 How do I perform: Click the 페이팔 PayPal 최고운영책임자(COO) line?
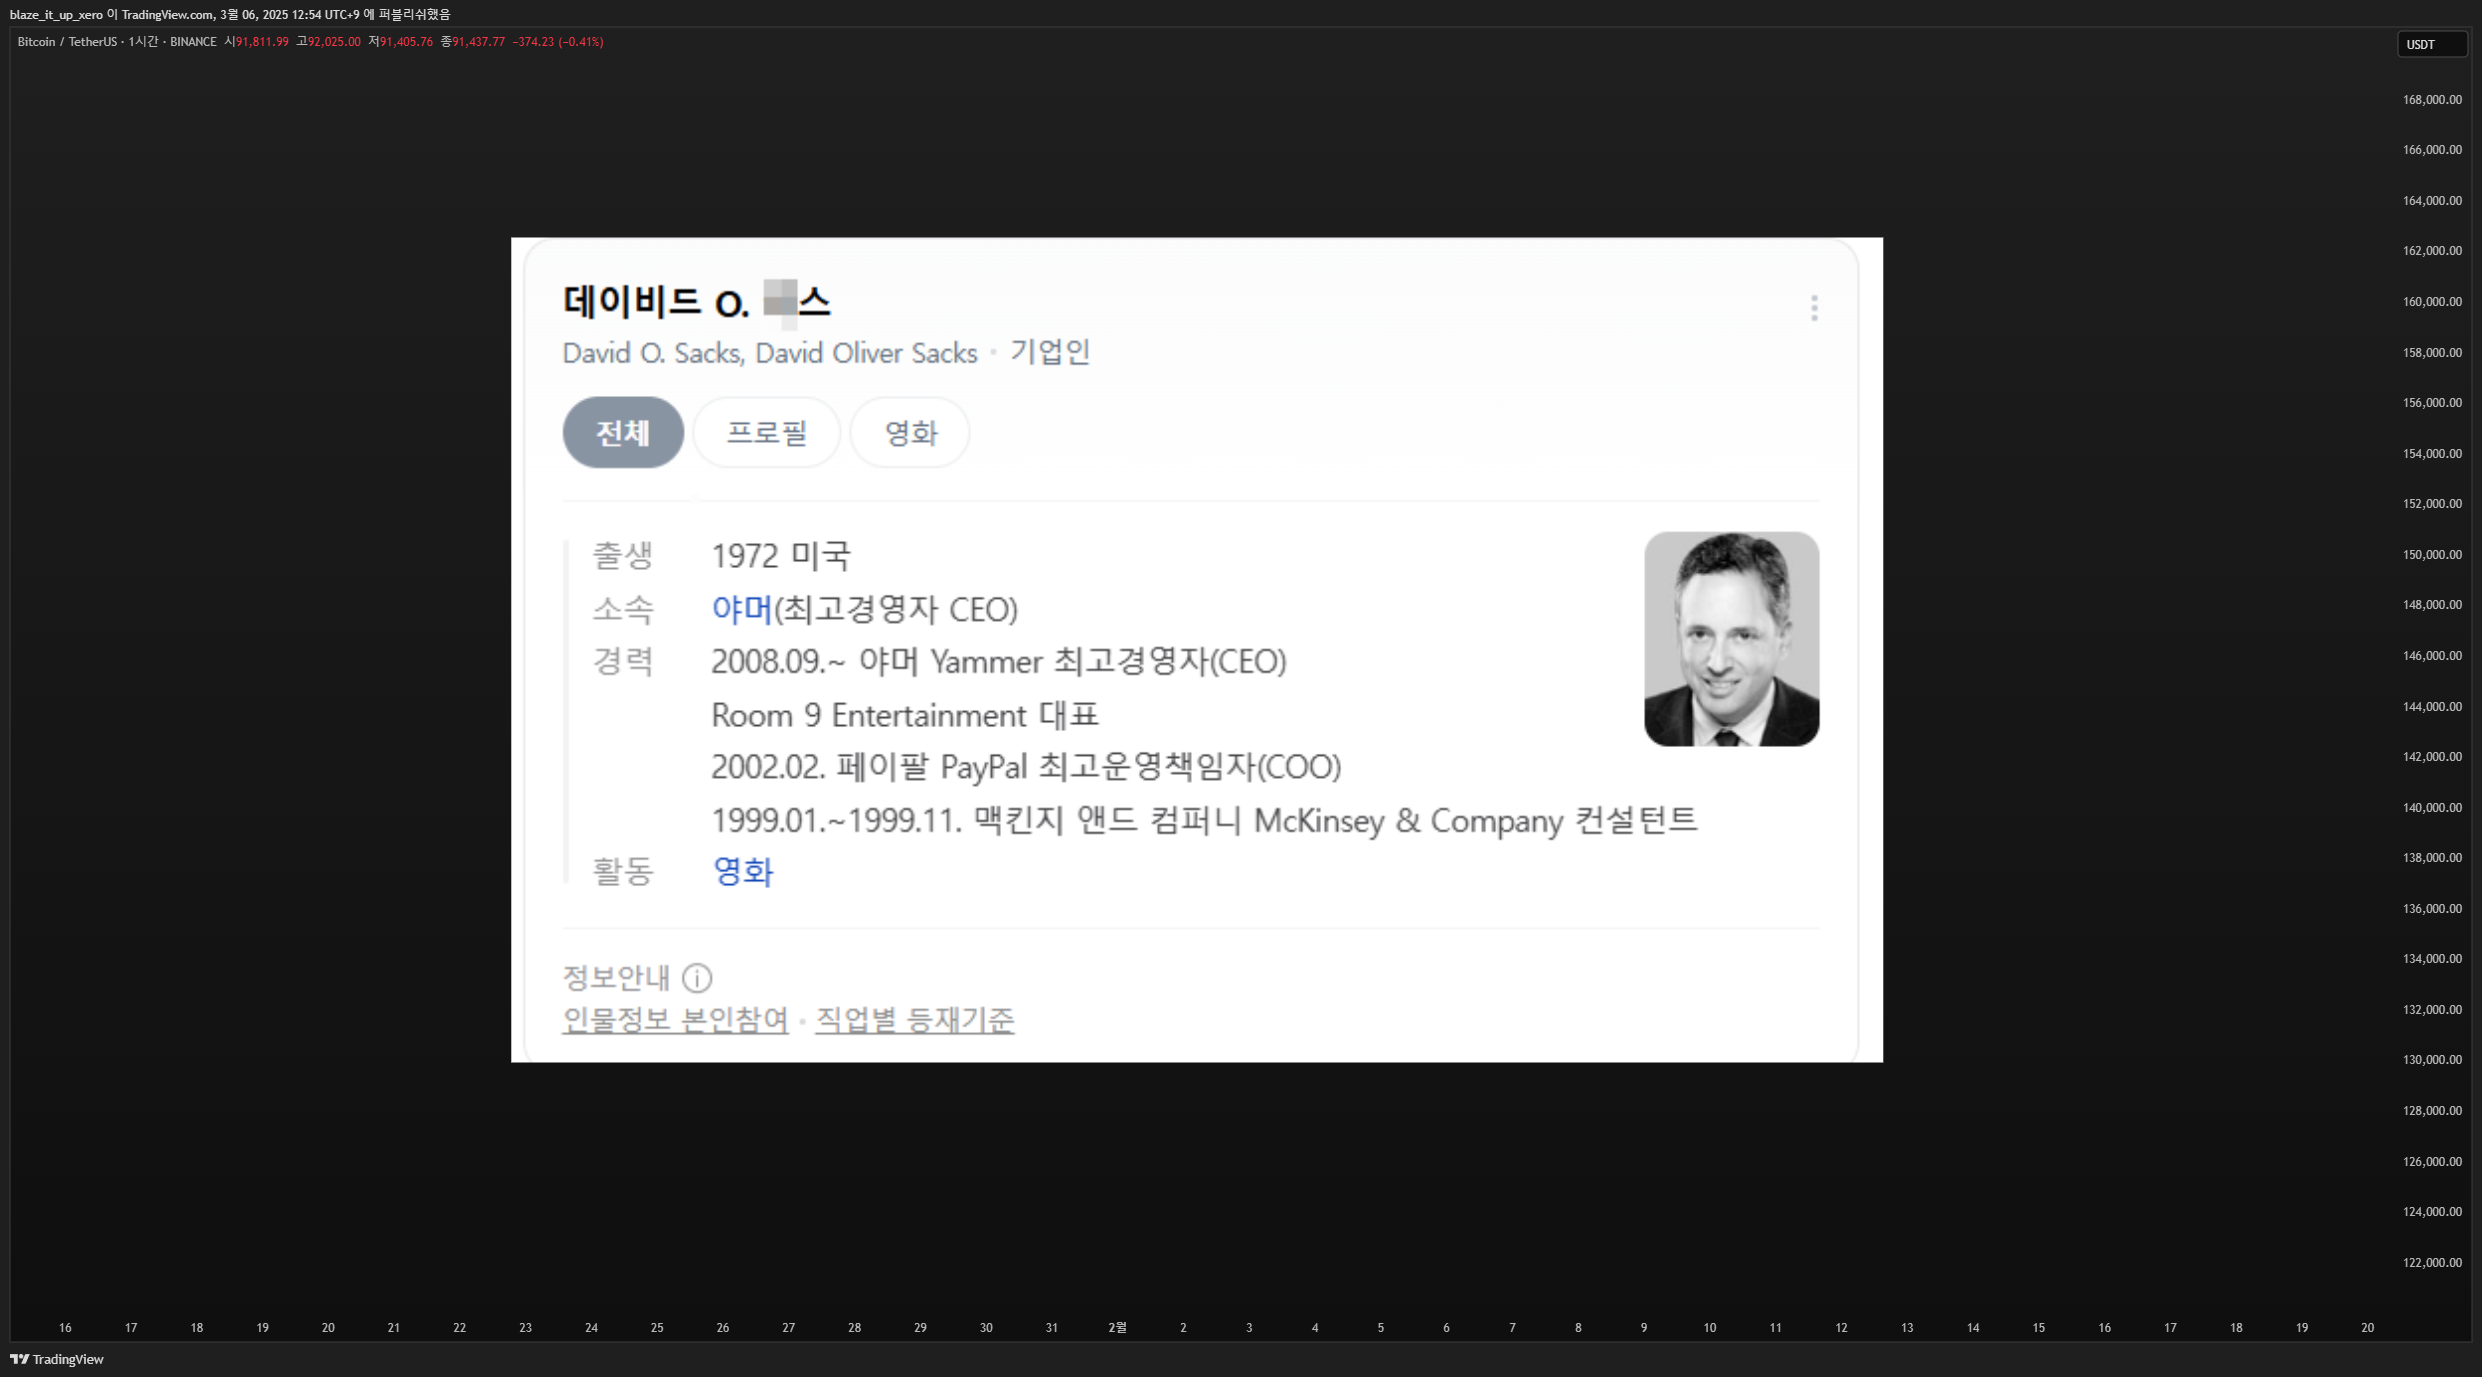click(1026, 767)
